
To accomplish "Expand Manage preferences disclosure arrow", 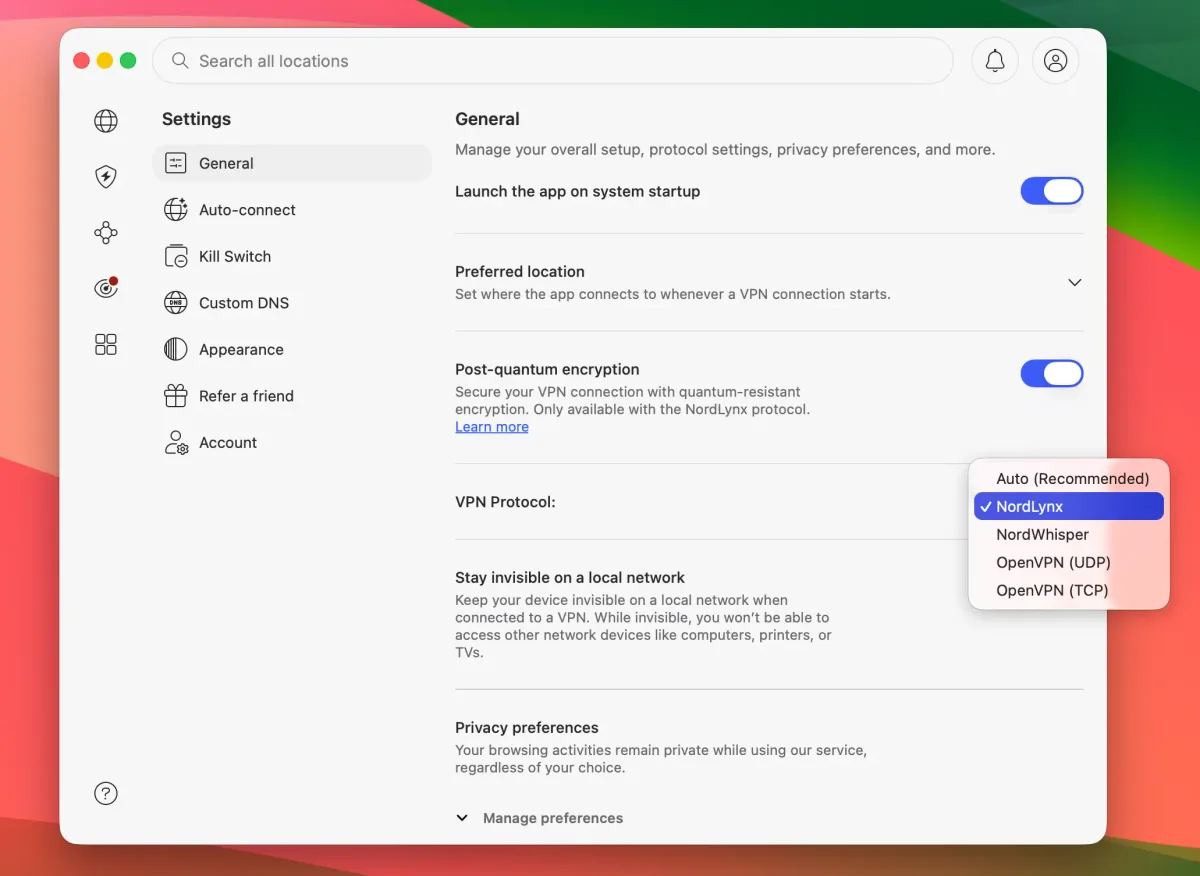I will pyautogui.click(x=462, y=818).
